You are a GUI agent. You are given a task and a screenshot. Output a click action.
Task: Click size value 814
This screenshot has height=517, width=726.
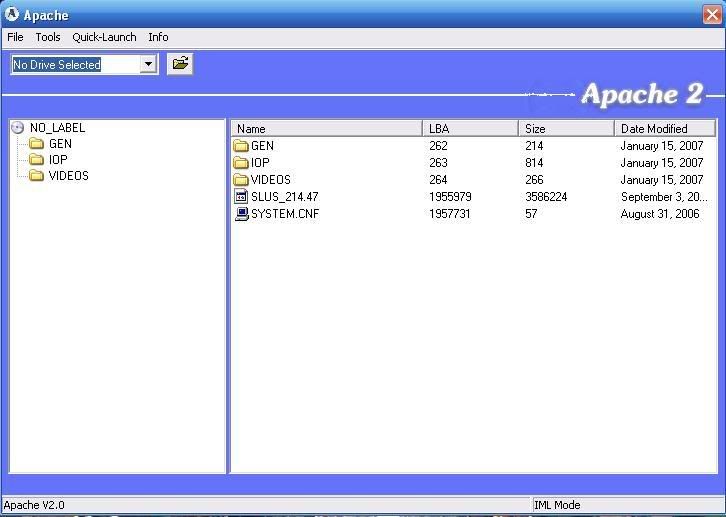coord(534,162)
